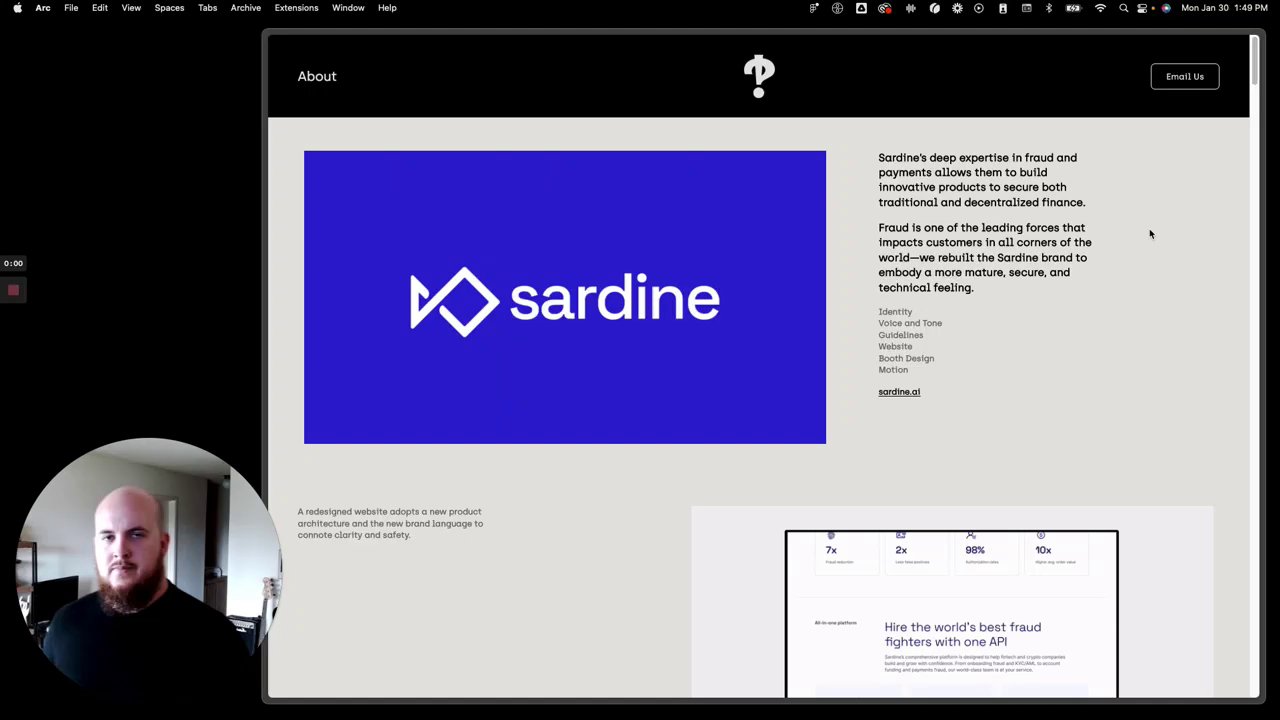Click the "Identity" service text
The image size is (1280, 720).
click(895, 312)
